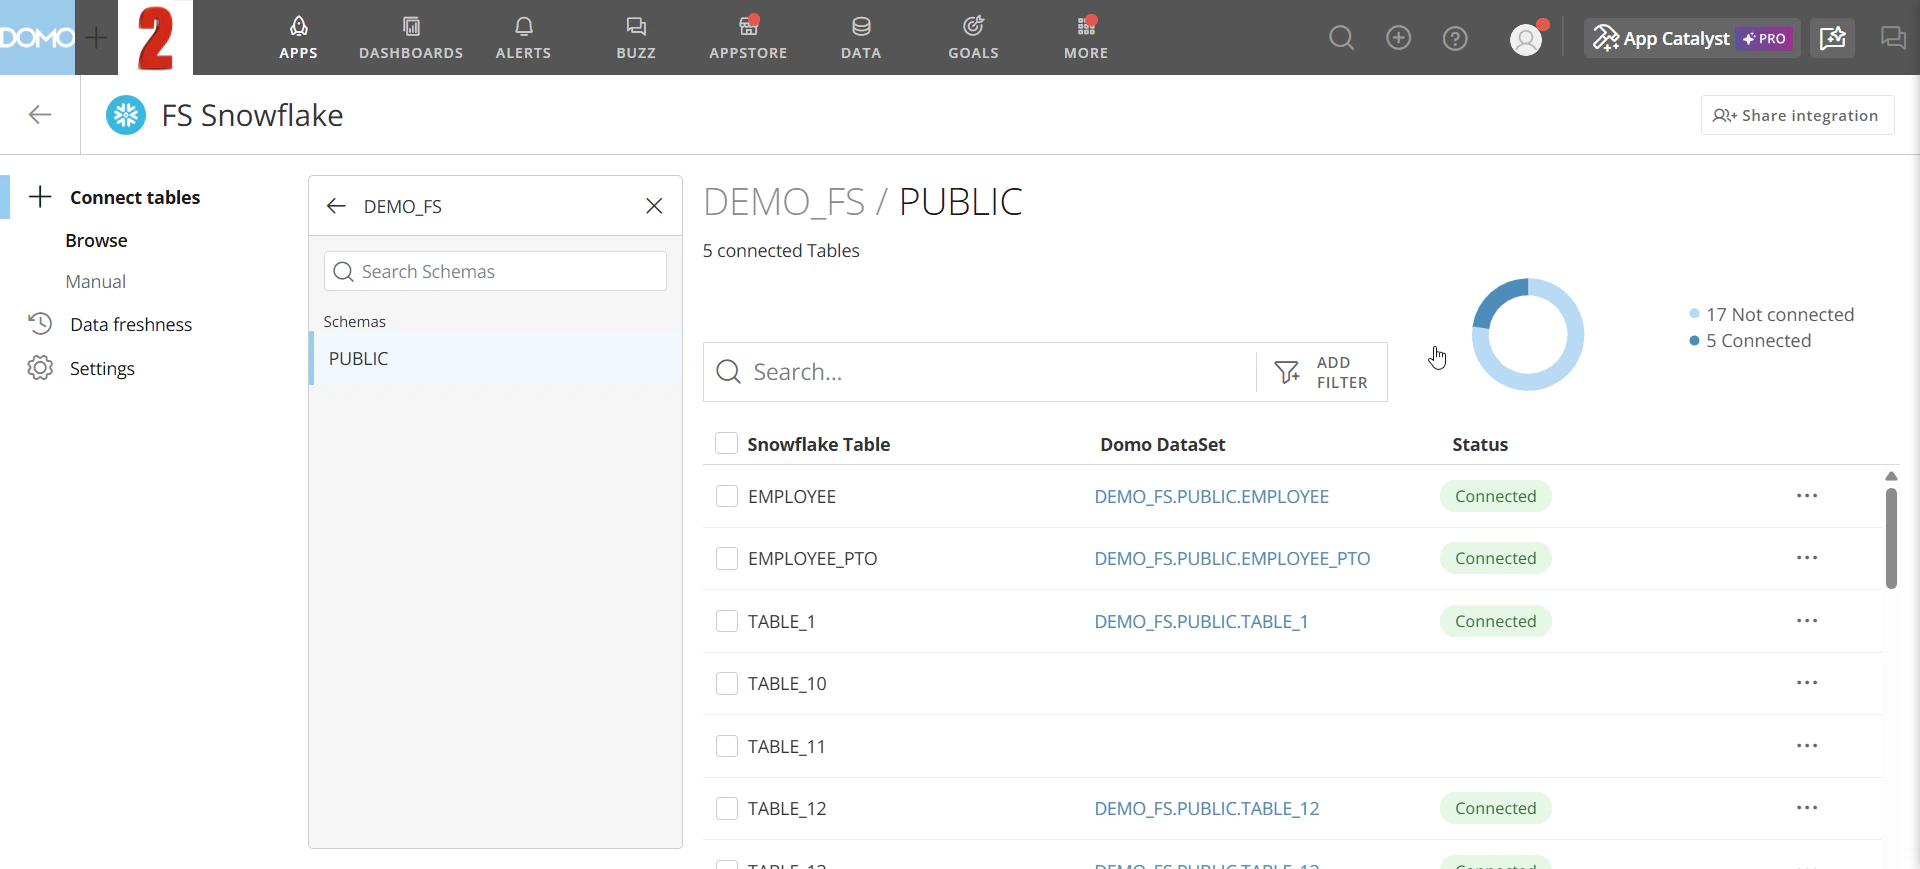
Task: Open the Goals target icon
Action: coord(974,26)
